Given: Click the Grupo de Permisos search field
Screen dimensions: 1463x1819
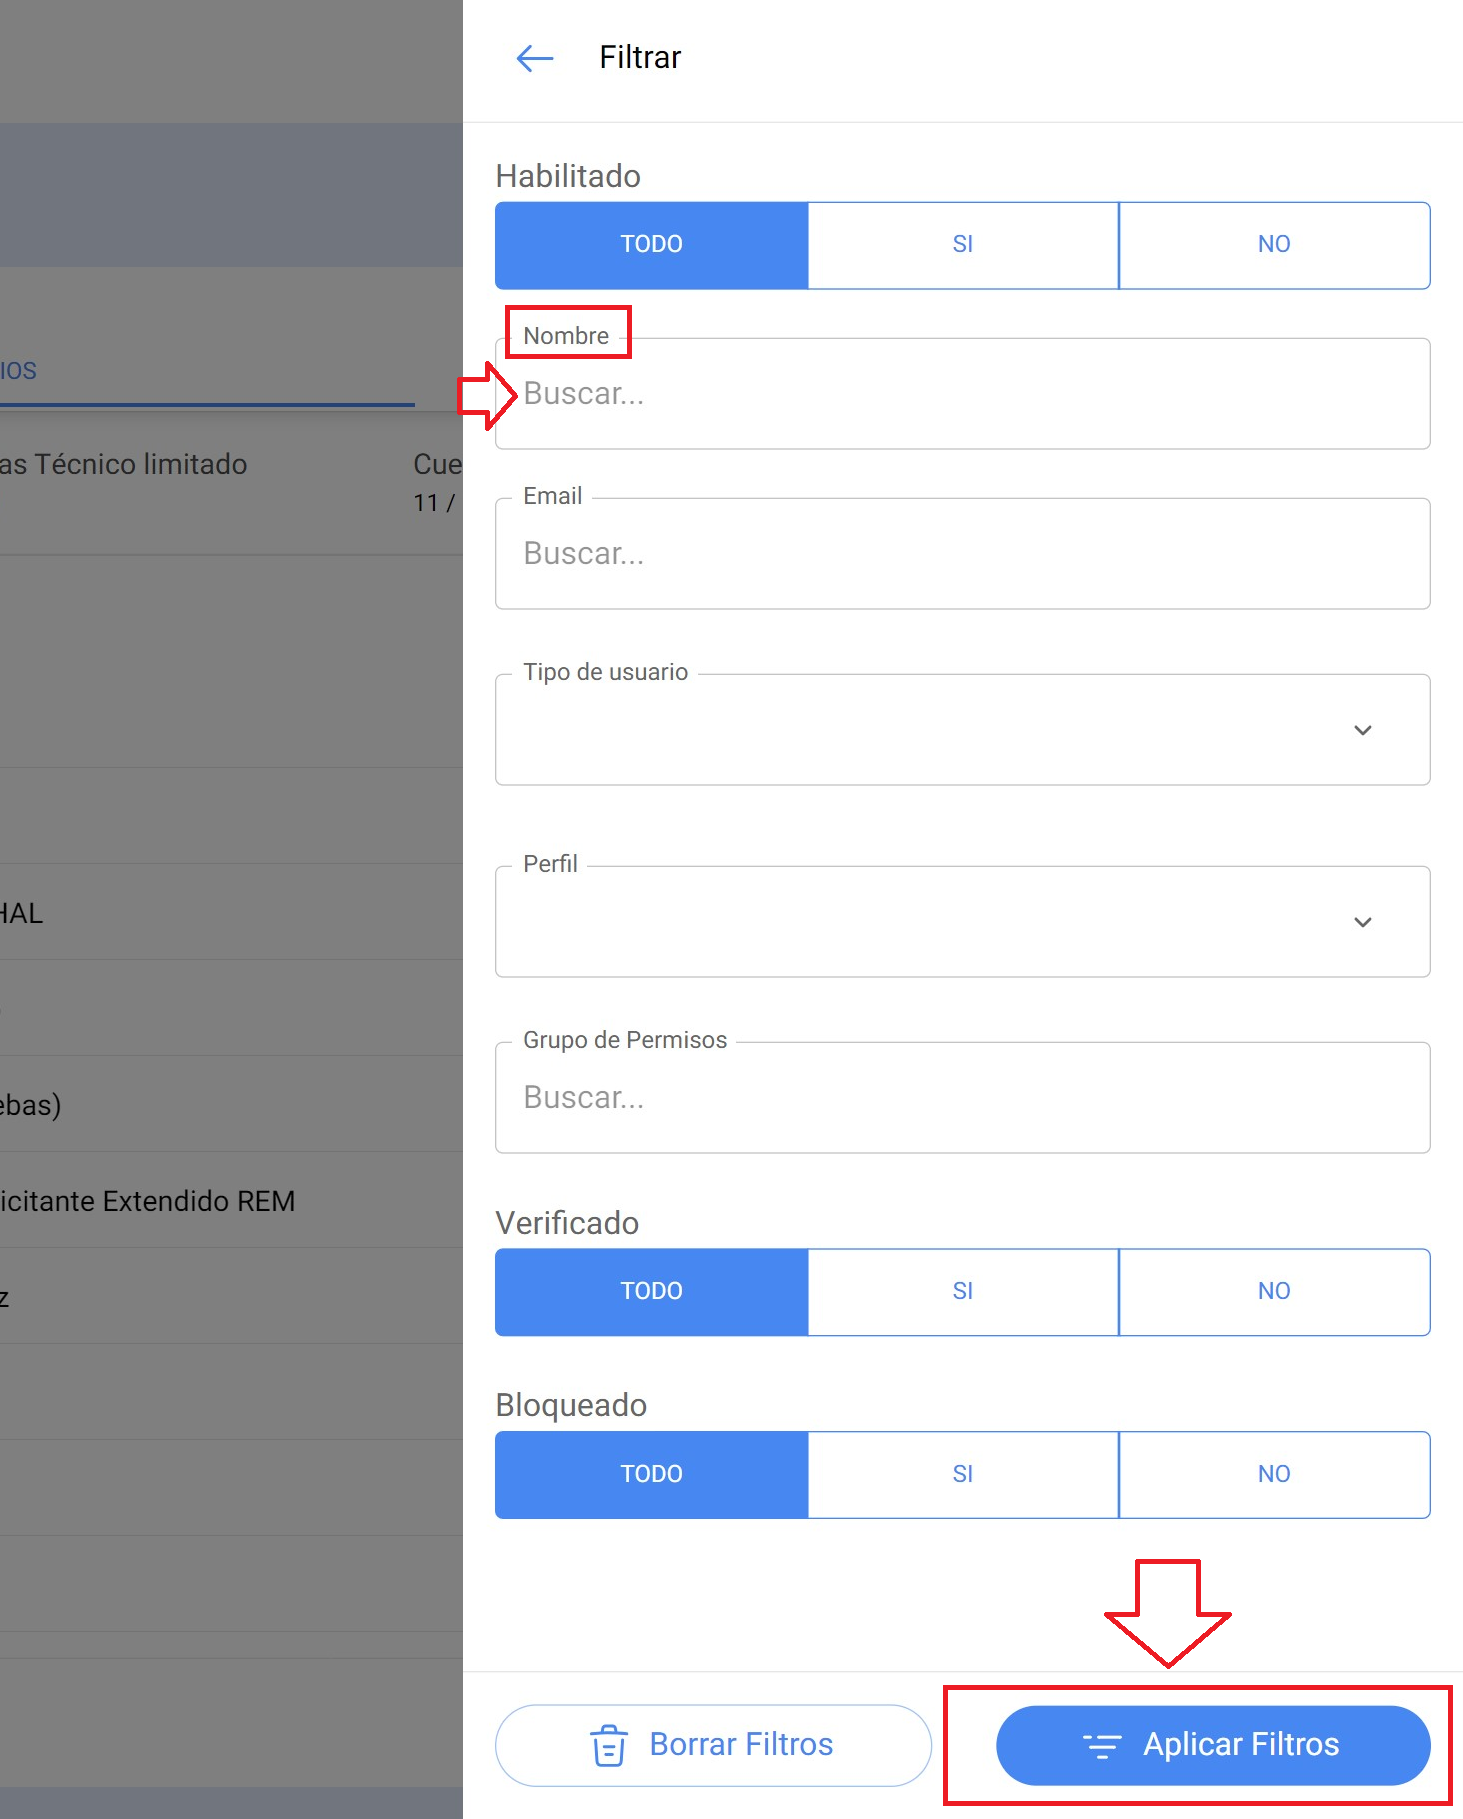Looking at the screenshot, I should 960,1098.
